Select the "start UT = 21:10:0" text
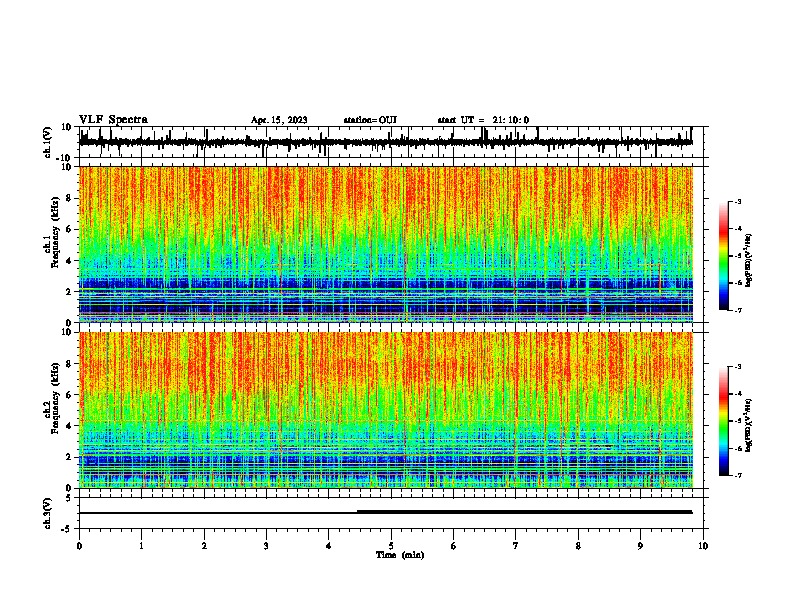 pyautogui.click(x=483, y=120)
